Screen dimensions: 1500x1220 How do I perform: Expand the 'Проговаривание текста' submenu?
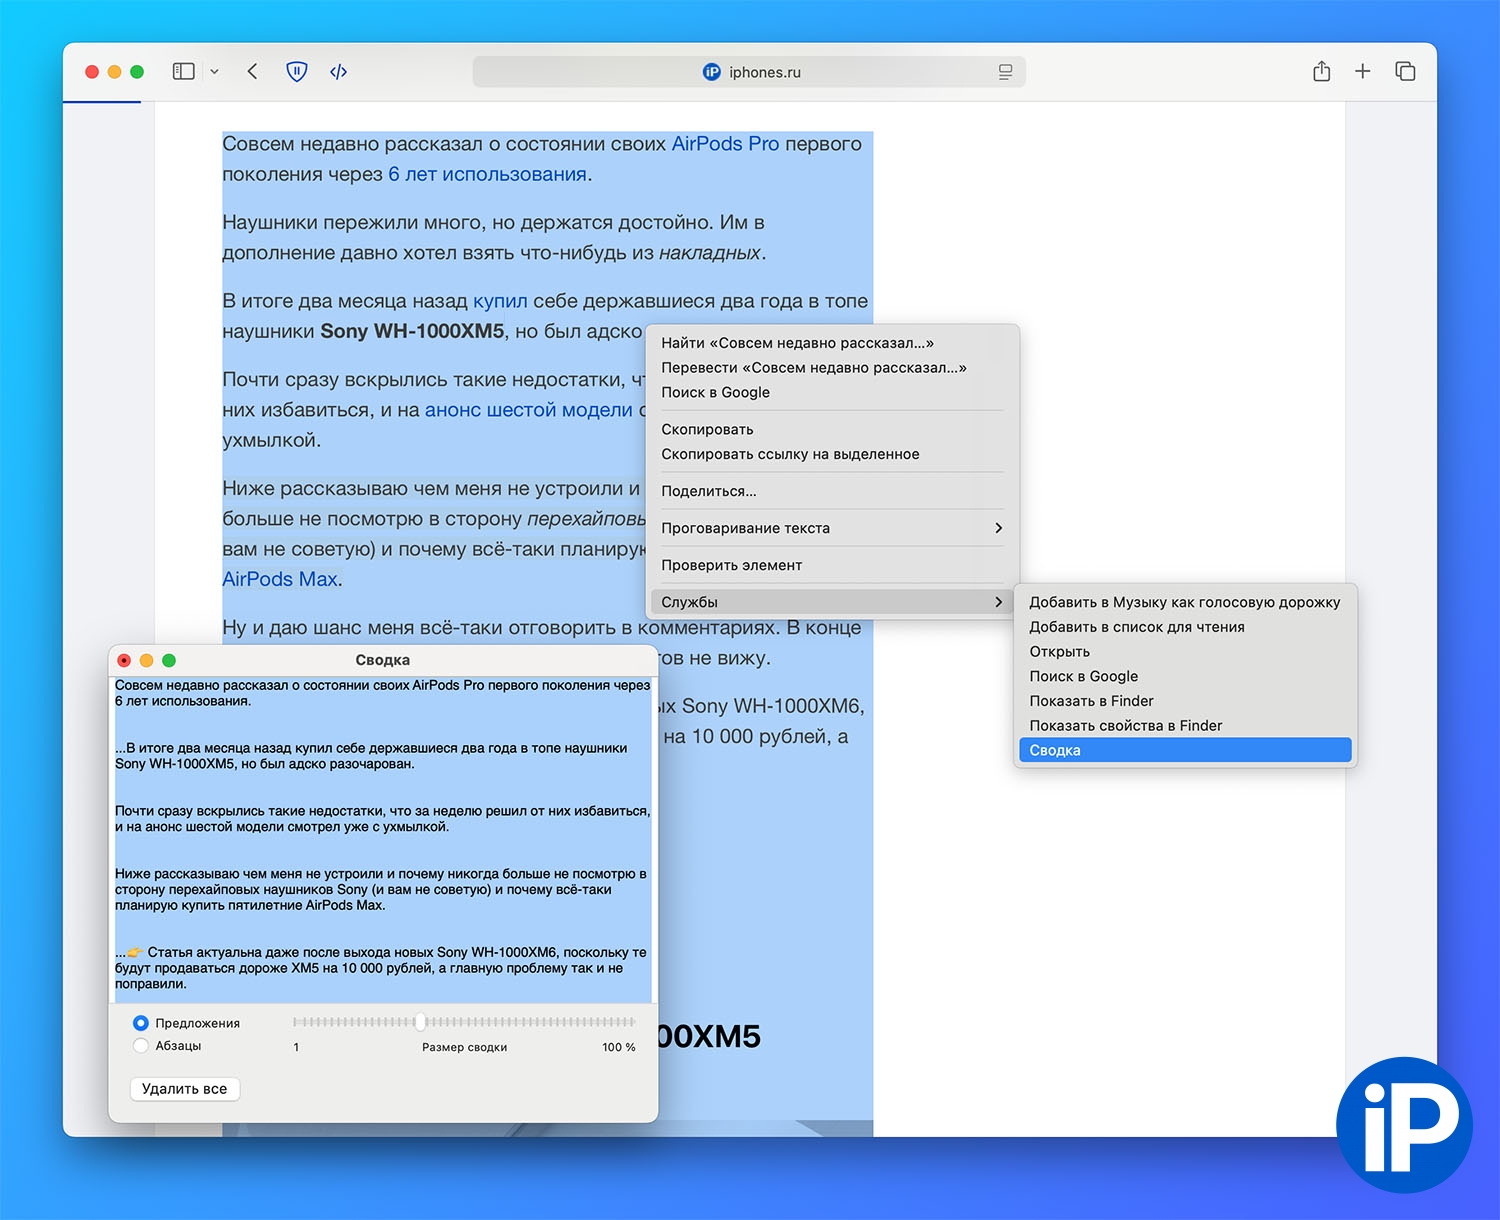pos(832,528)
